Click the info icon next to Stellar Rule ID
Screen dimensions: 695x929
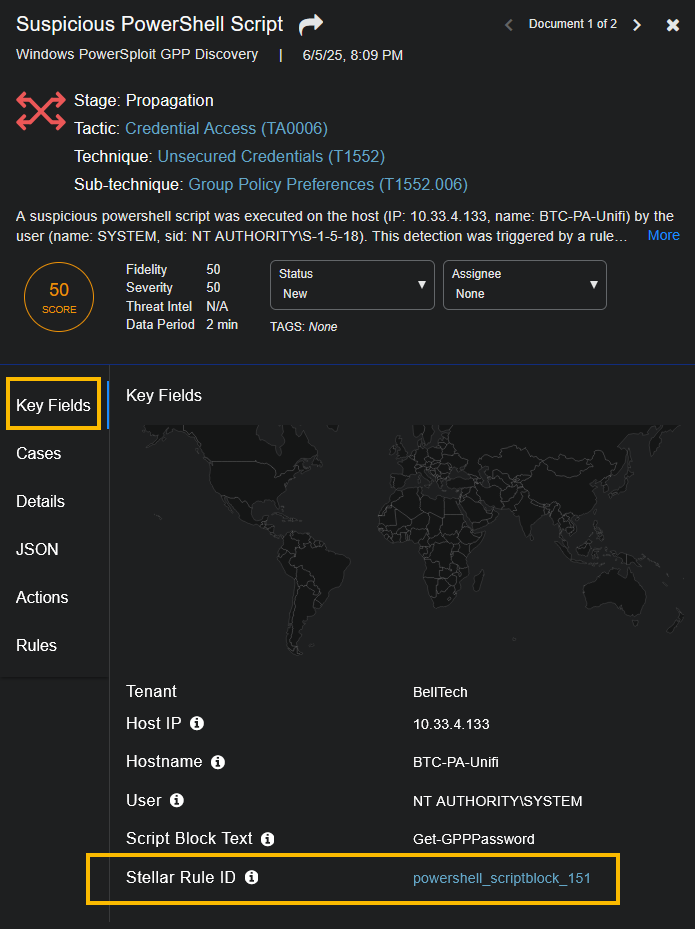[252, 877]
